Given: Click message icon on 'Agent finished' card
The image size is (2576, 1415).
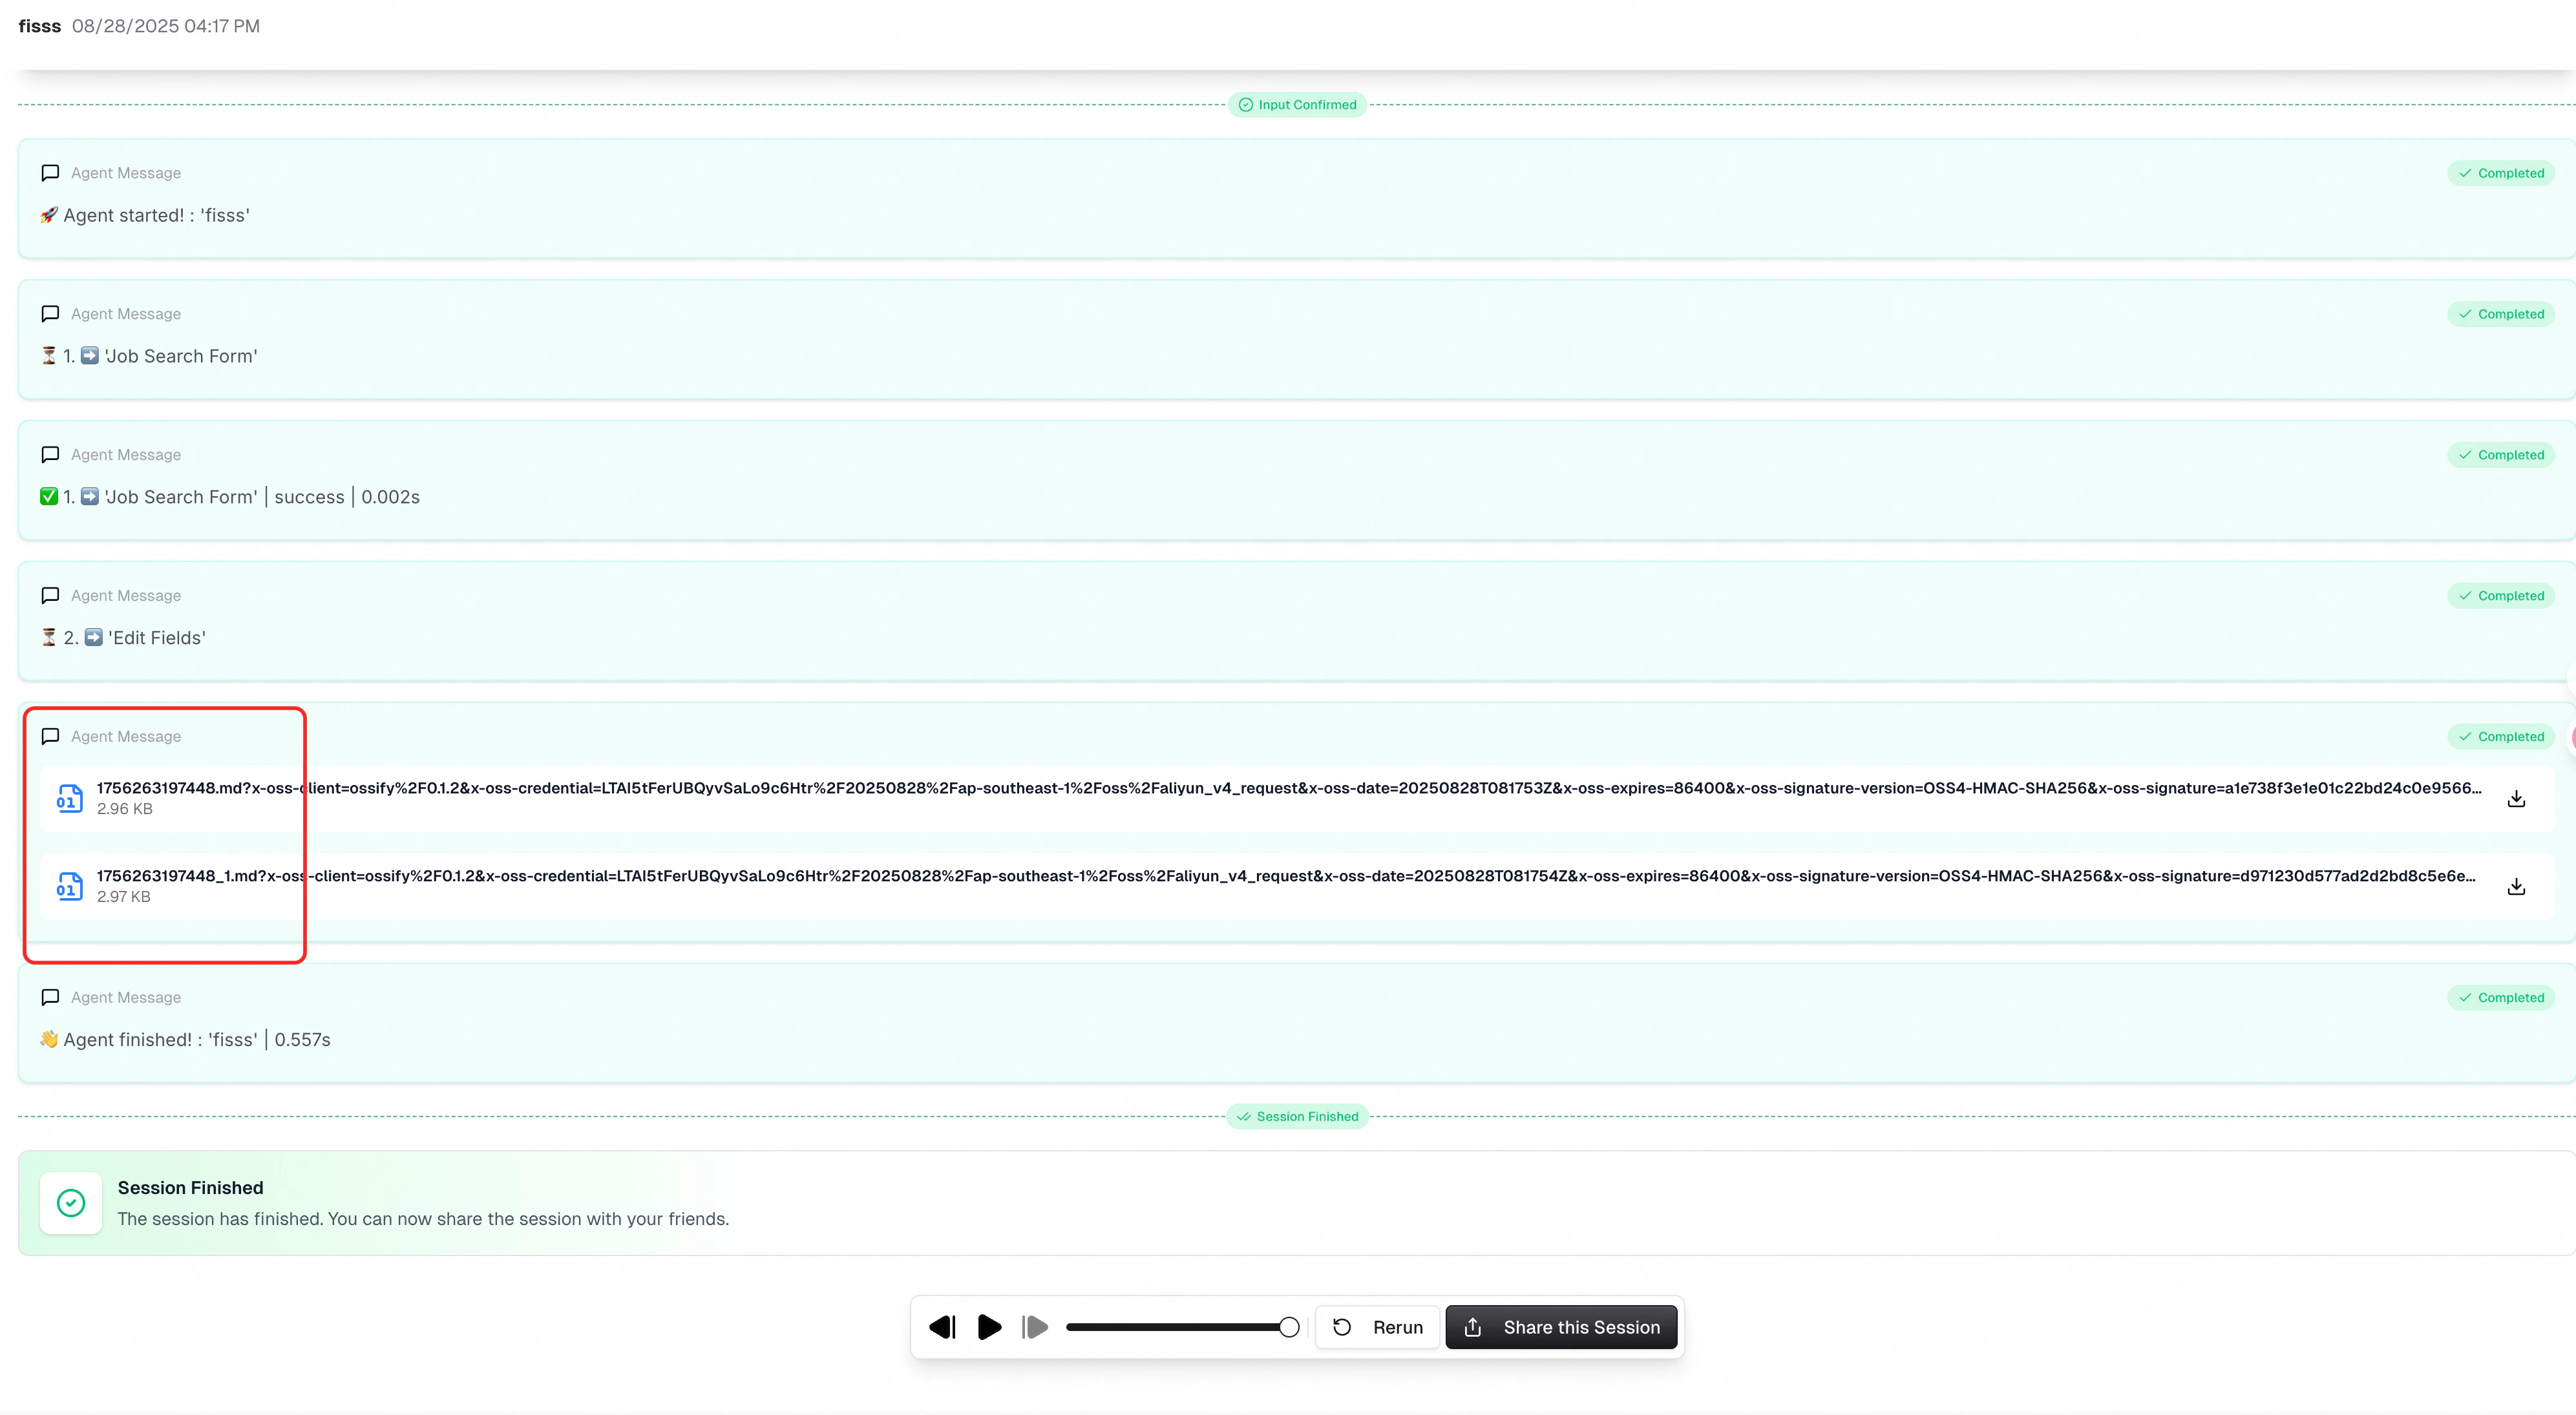Looking at the screenshot, I should [x=50, y=998].
